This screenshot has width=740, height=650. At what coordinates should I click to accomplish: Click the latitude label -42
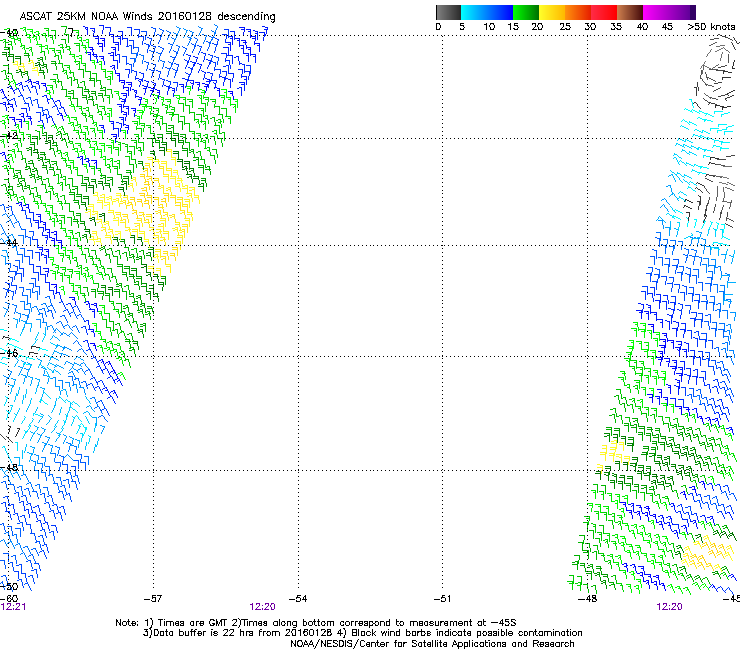(x=9, y=135)
